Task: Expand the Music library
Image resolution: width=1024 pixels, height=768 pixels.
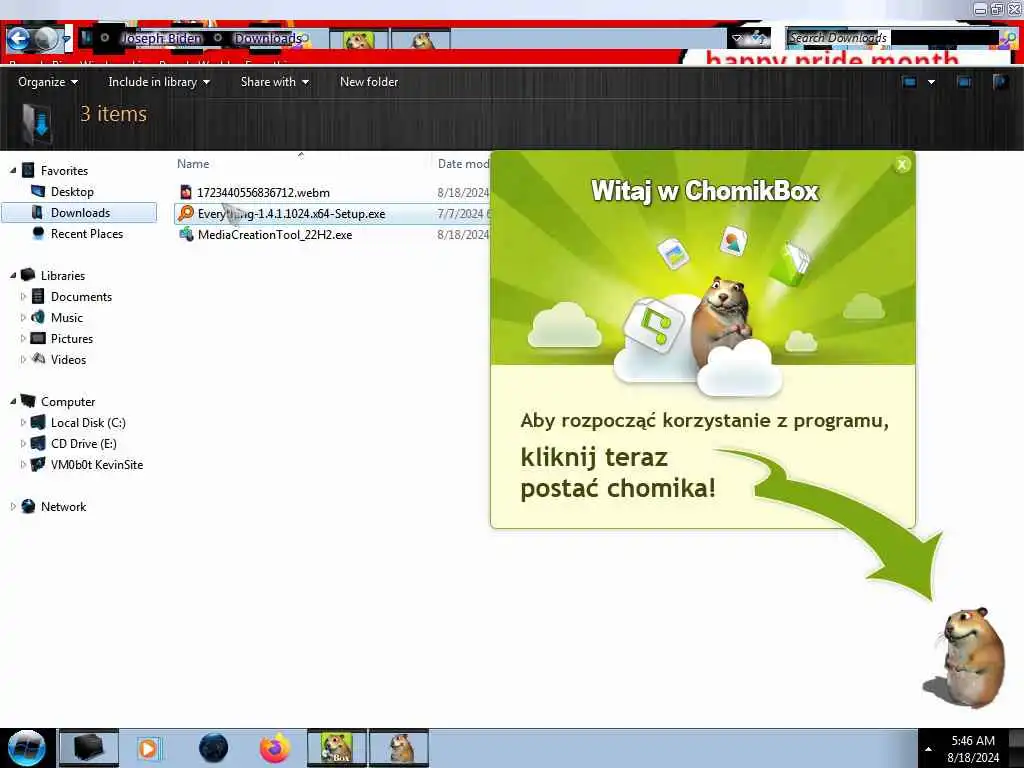Action: (24, 317)
